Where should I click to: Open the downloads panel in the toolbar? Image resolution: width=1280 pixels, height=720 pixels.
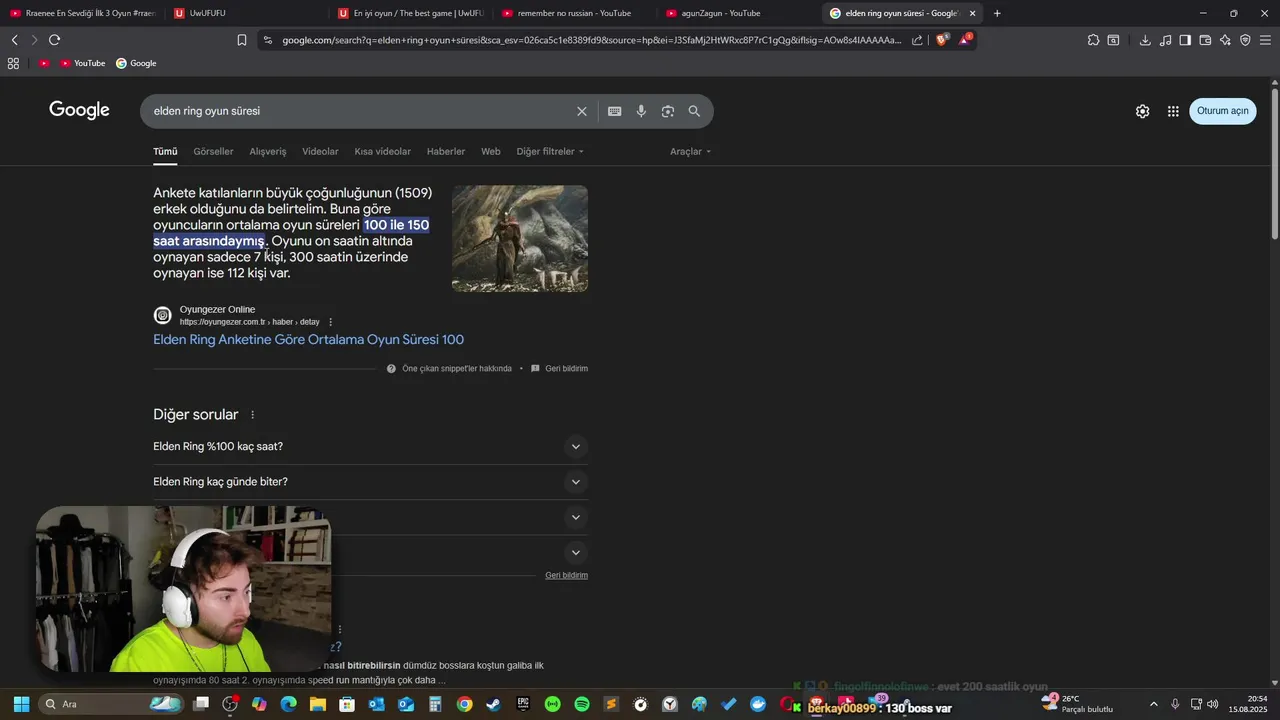(x=1145, y=40)
